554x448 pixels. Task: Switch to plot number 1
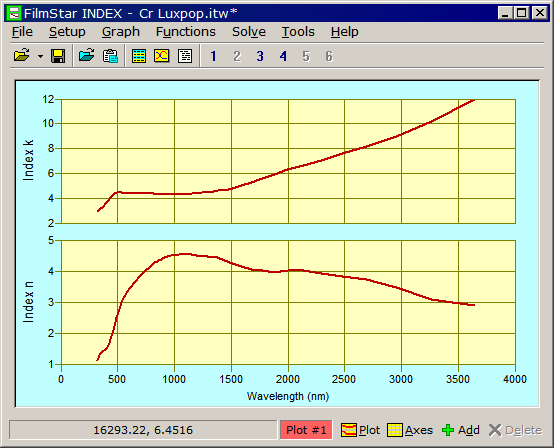click(x=213, y=56)
